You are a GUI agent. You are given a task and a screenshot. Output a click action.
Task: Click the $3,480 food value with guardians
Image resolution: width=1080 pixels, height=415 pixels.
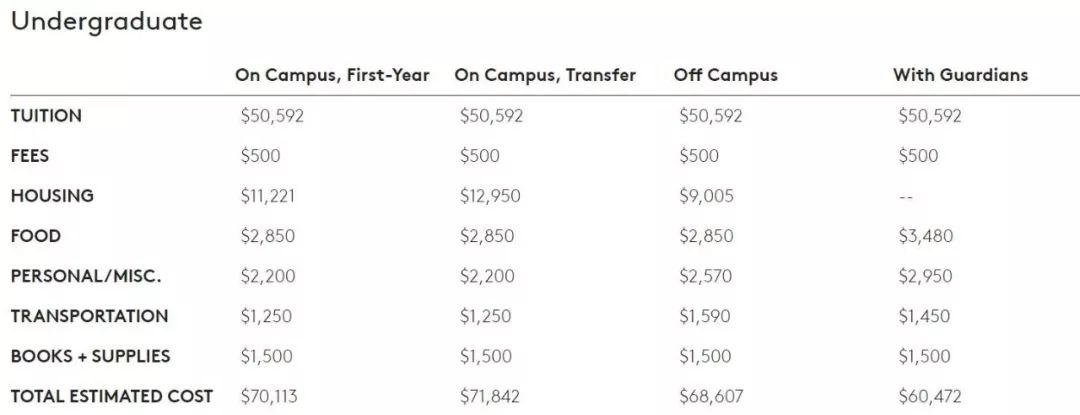tap(925, 236)
